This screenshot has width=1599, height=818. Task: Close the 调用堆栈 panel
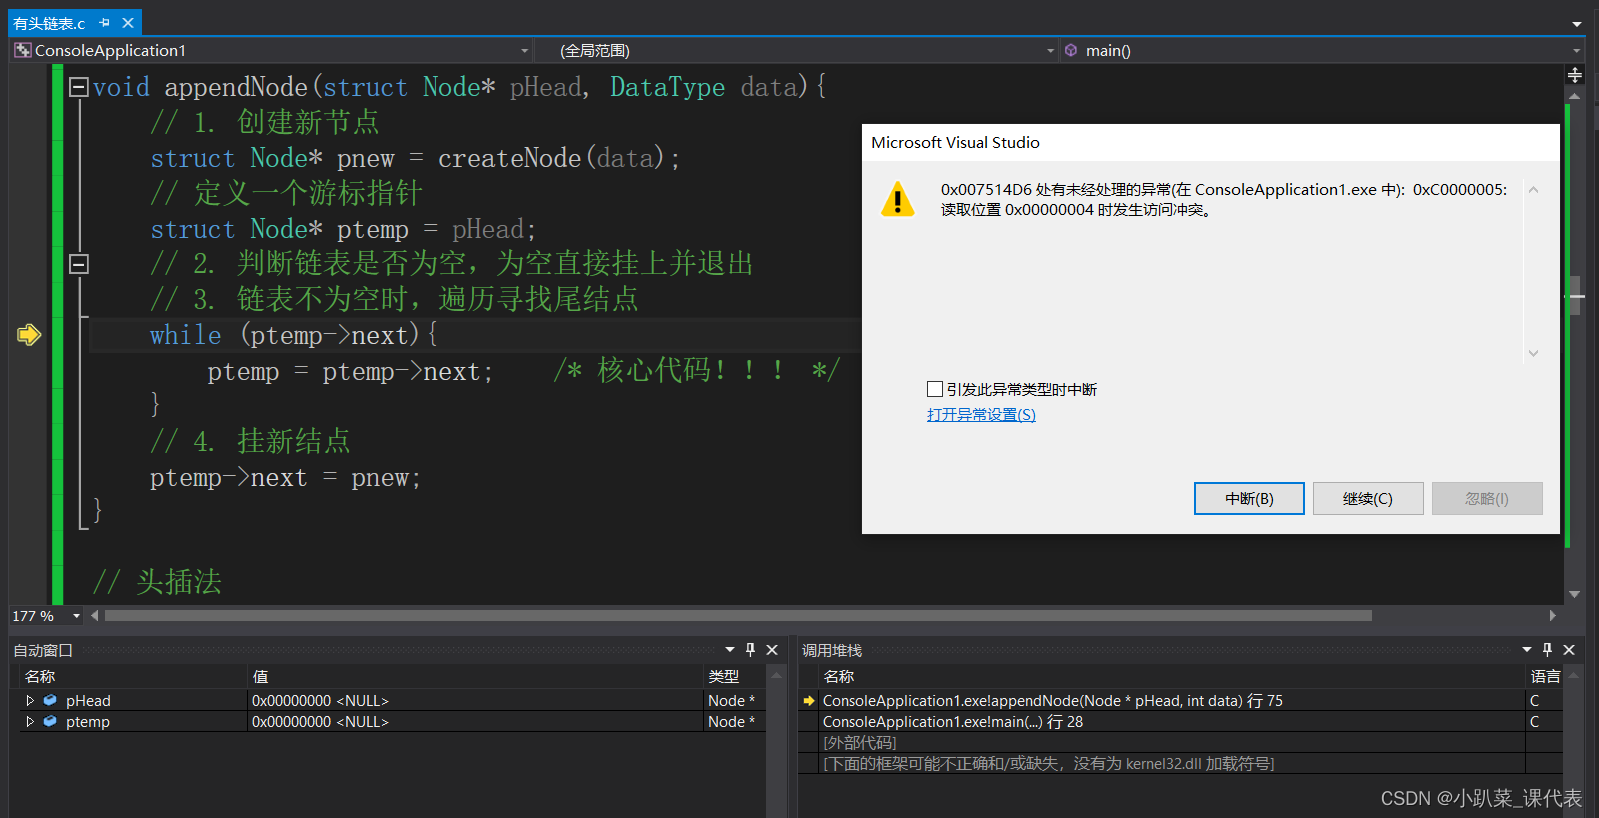[1569, 650]
